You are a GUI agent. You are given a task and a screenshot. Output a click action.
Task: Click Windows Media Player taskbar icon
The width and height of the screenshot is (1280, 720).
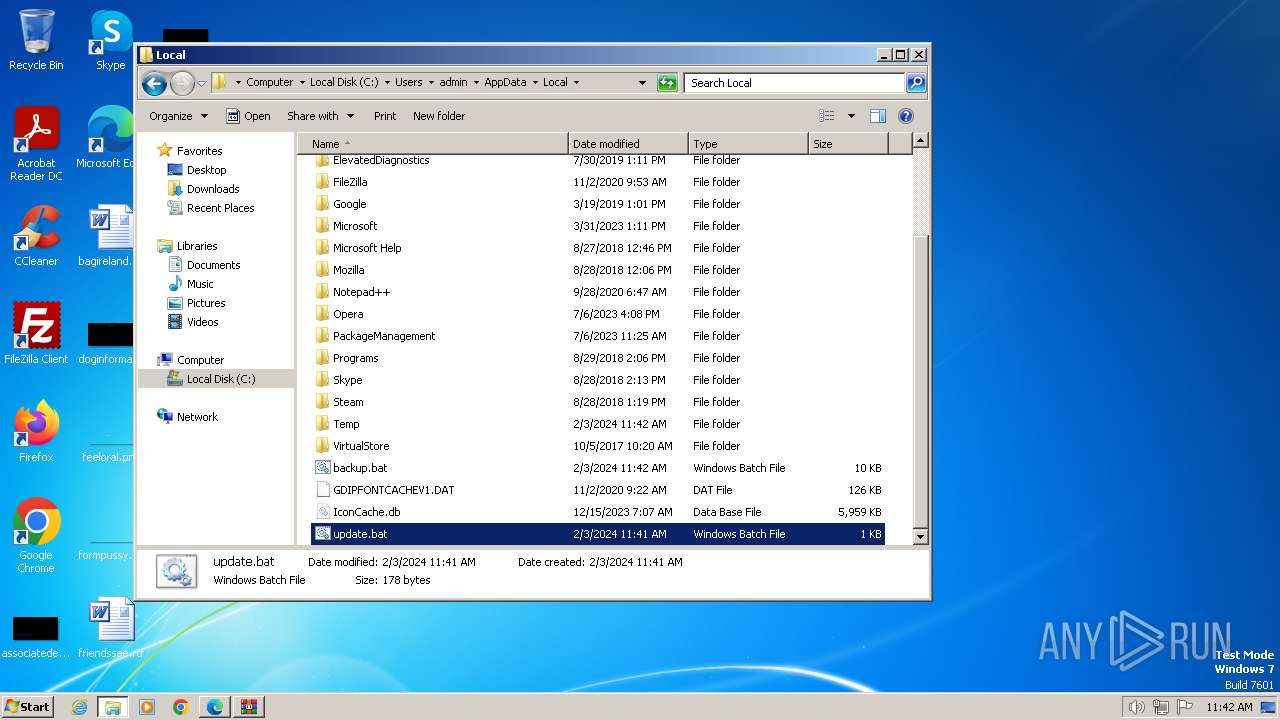point(147,707)
